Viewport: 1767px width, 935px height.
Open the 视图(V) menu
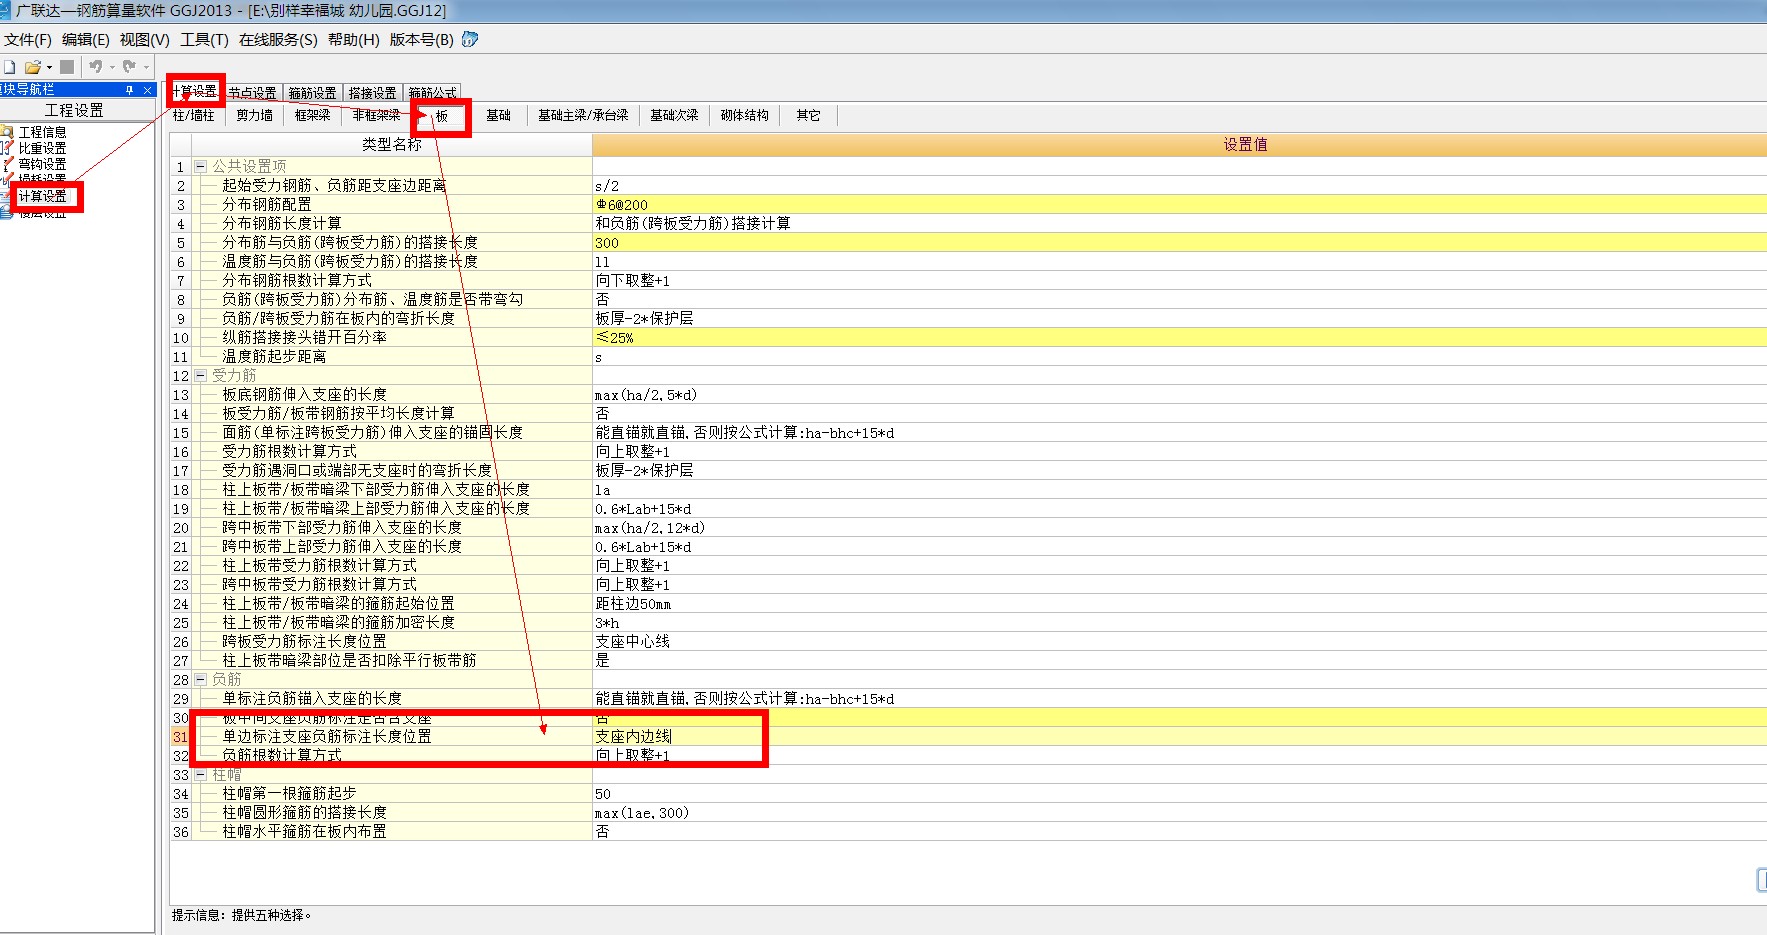(x=145, y=39)
